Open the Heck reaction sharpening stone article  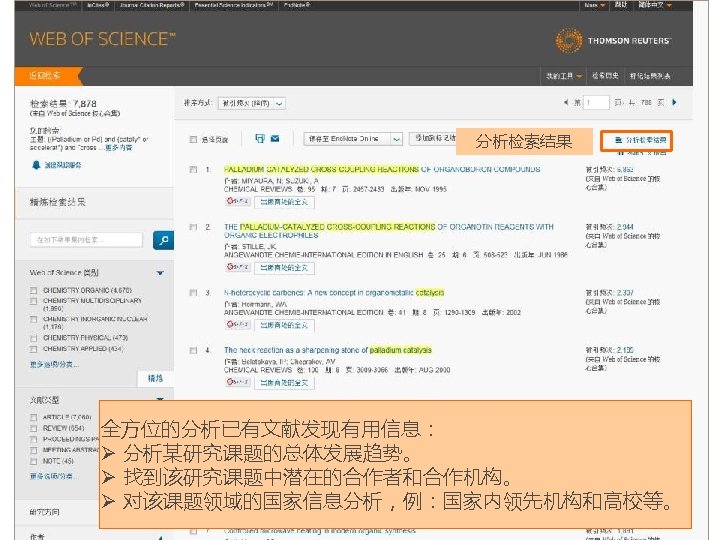(x=327, y=350)
